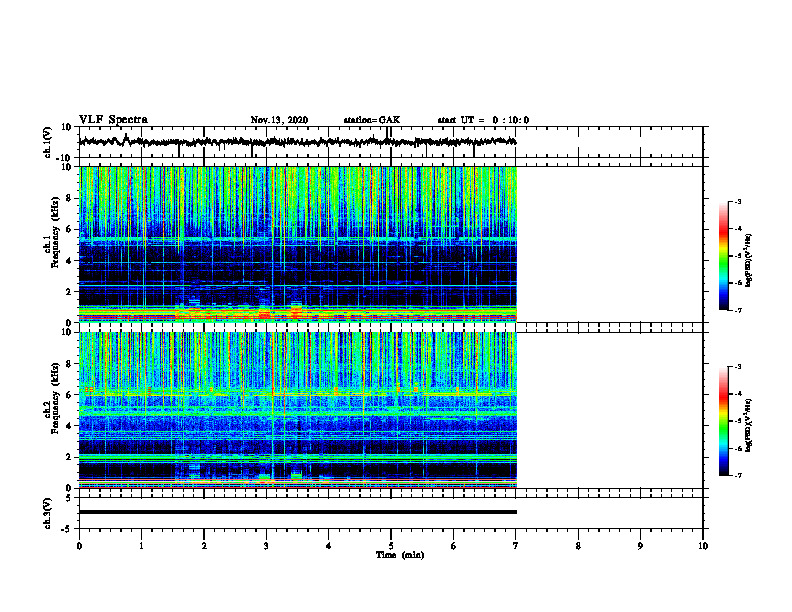Screen dimensions: 792x612
Task: Click the "ch.3(V)" axis label
Action: [x=48, y=513]
